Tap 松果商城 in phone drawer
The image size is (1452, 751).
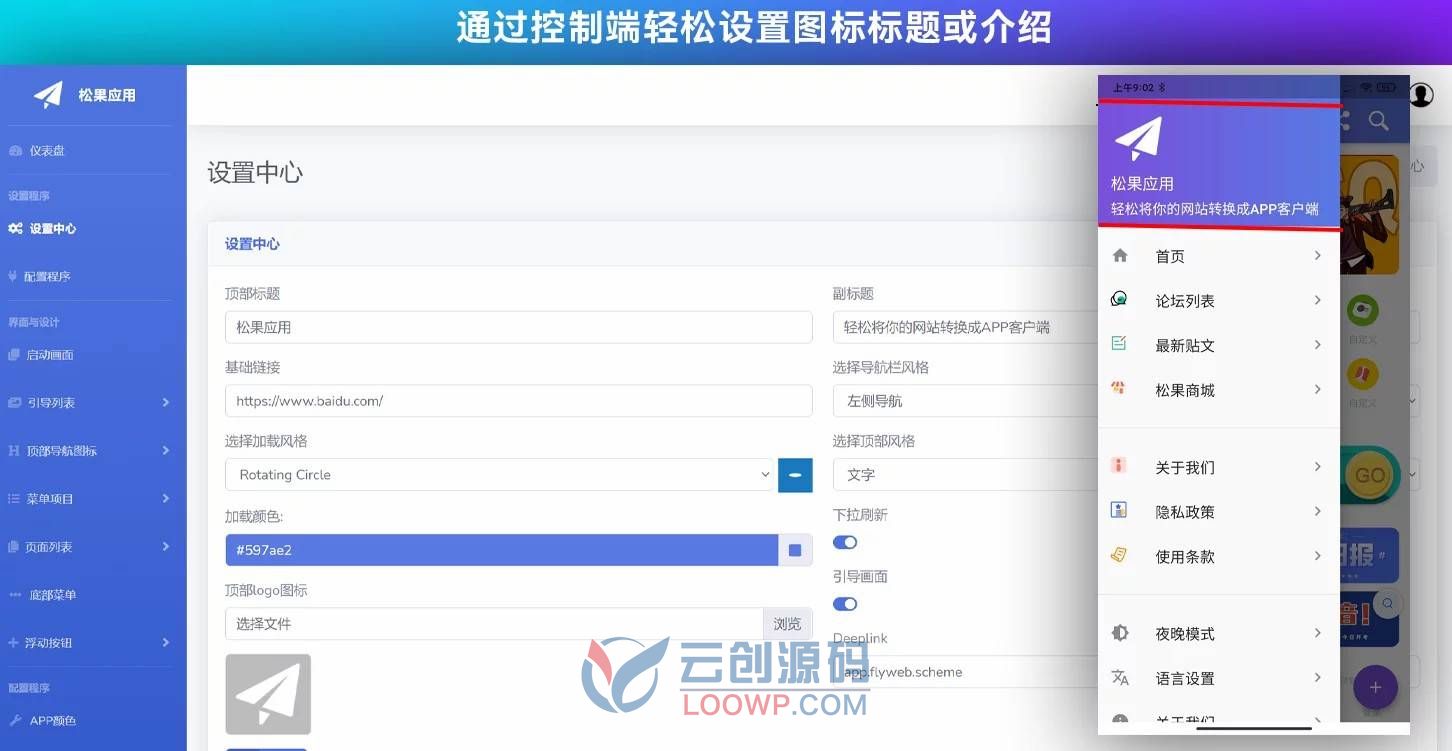click(x=1185, y=390)
